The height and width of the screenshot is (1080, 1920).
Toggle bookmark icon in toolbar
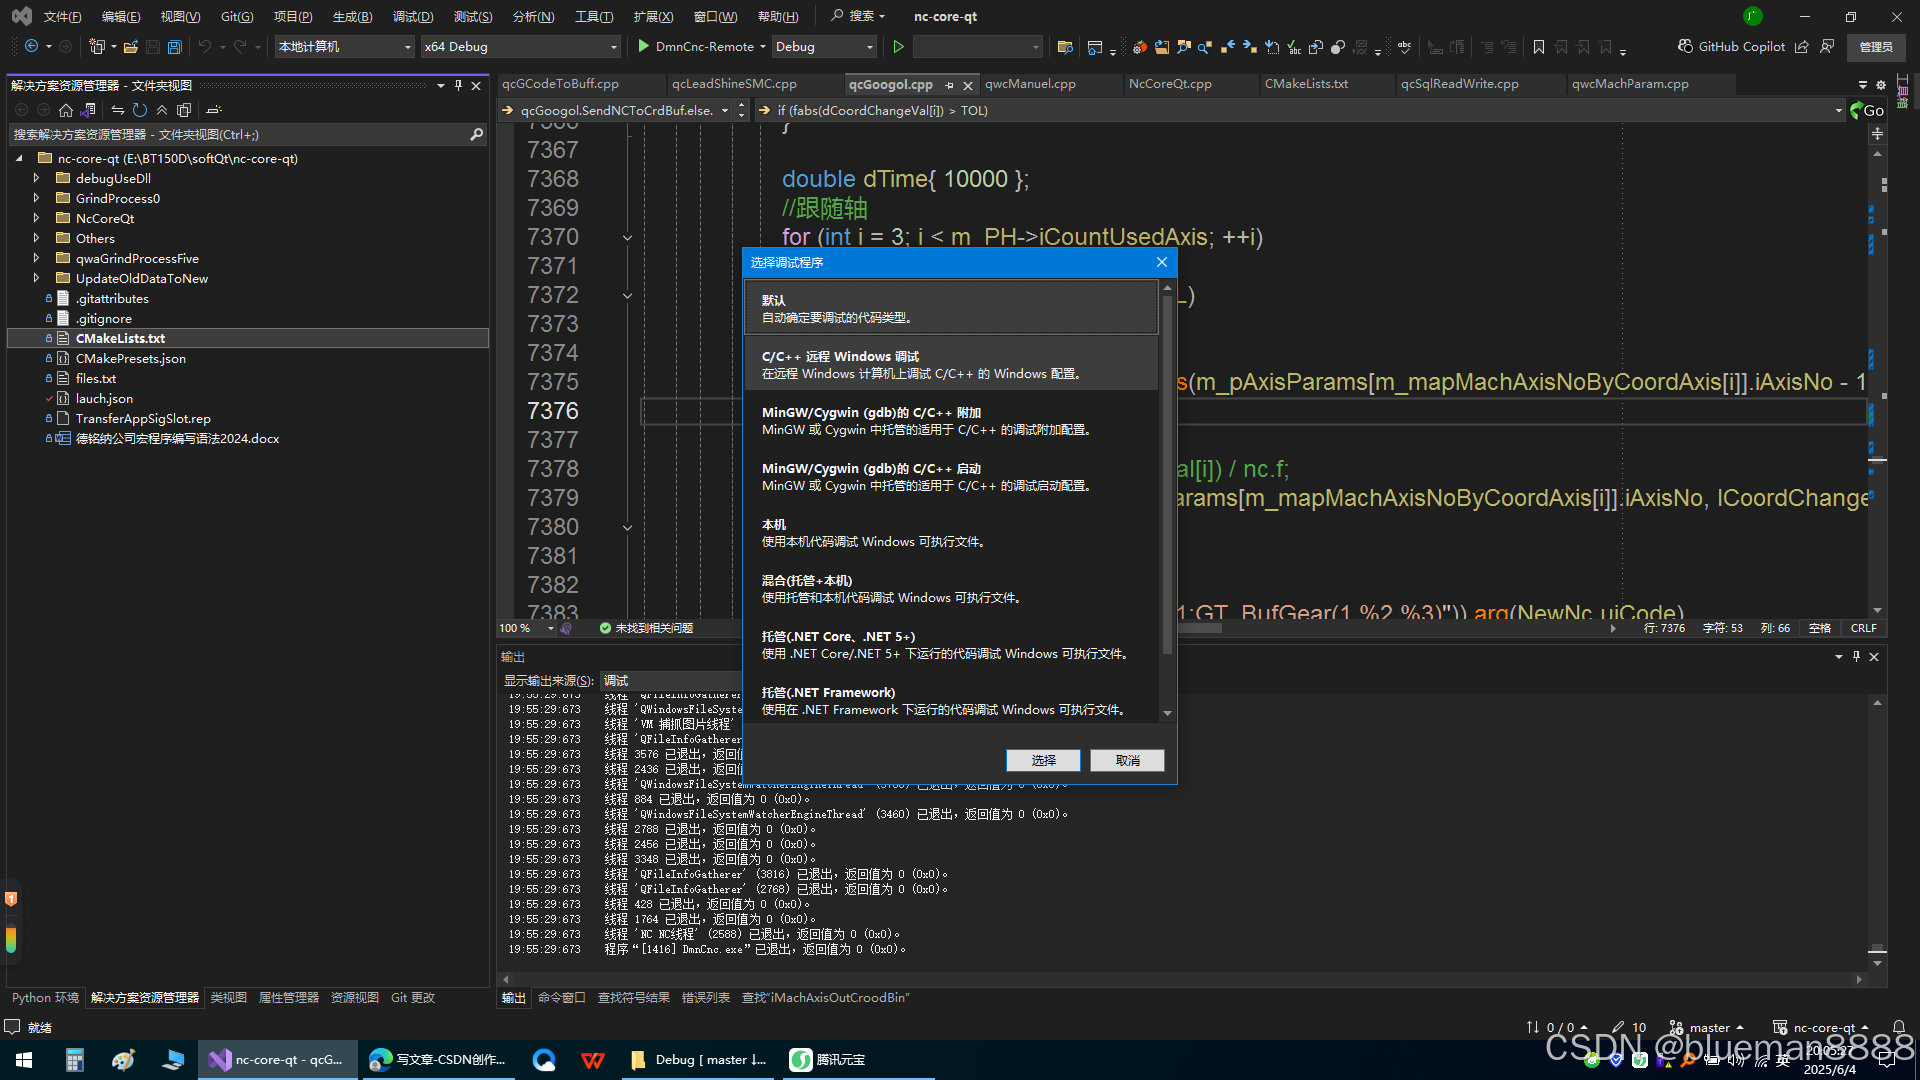point(1538,47)
